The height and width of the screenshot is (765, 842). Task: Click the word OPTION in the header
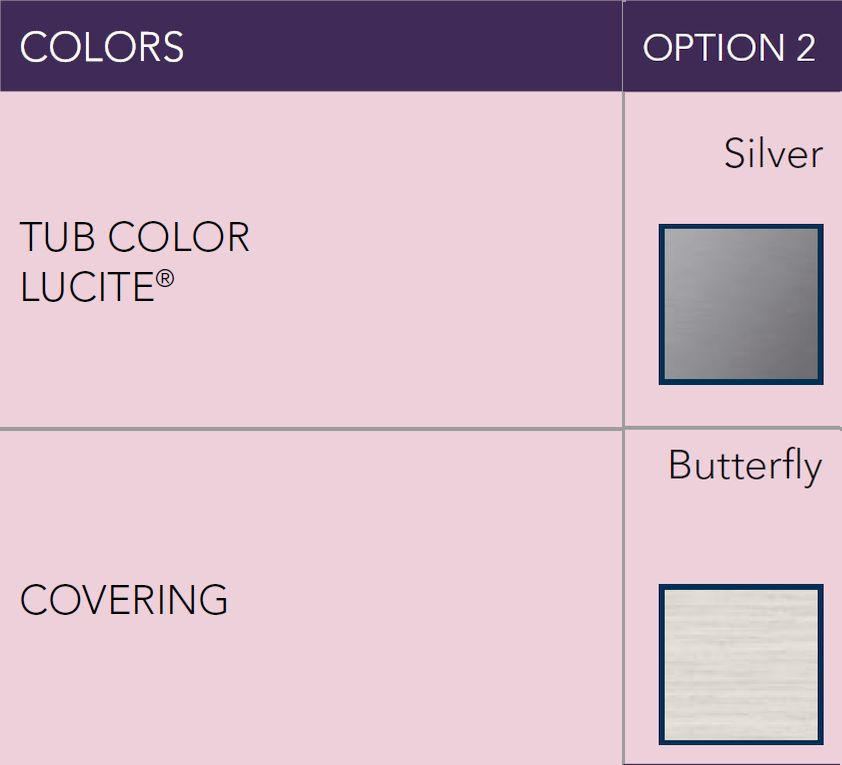click(714, 47)
